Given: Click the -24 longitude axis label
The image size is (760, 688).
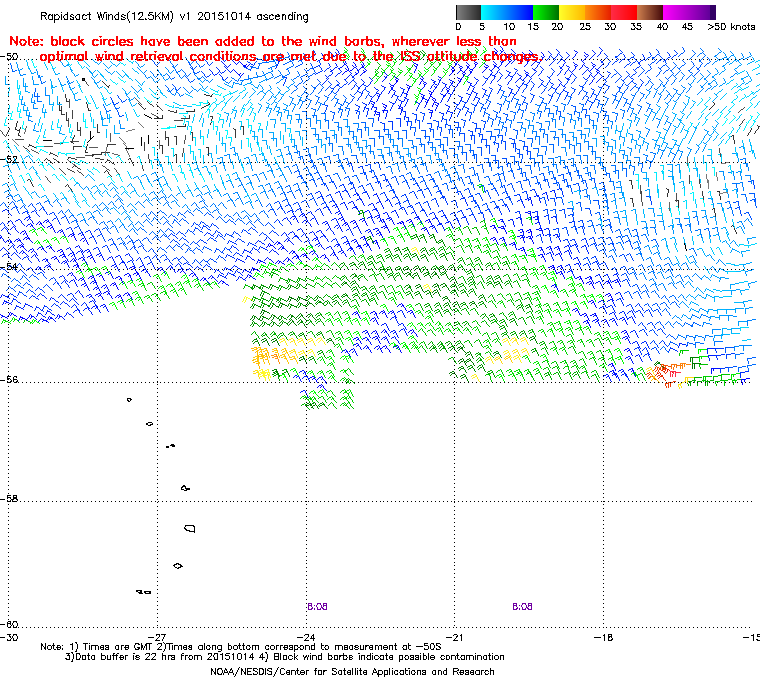Looking at the screenshot, I should point(306,637).
